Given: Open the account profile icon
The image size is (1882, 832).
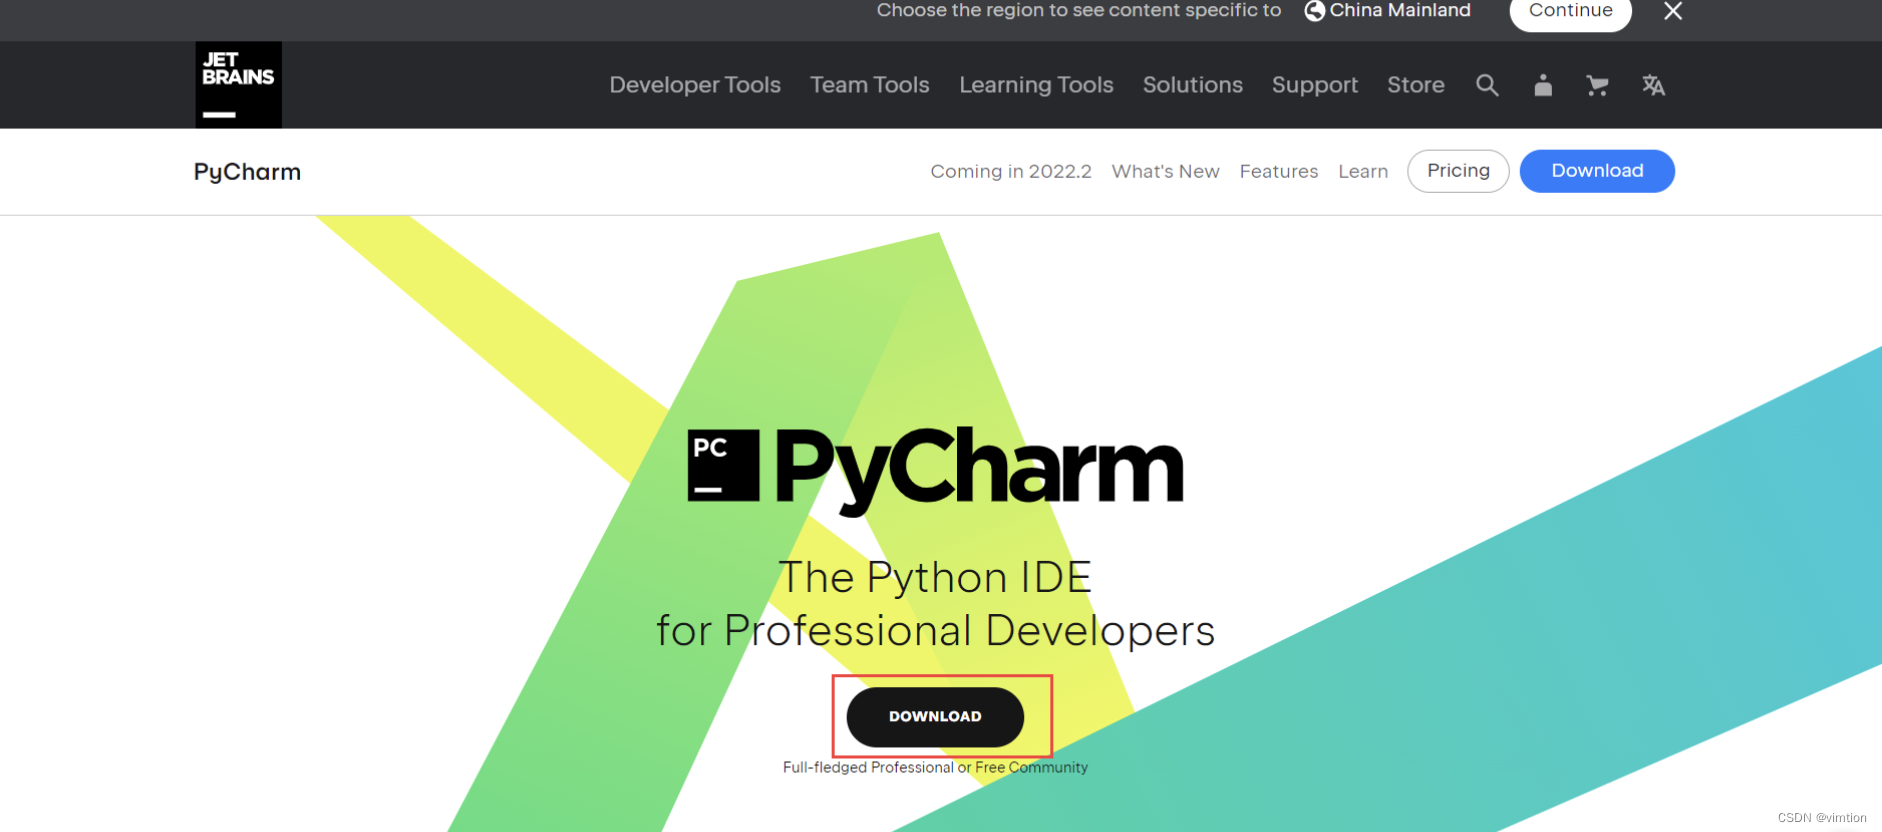Looking at the screenshot, I should [1543, 85].
